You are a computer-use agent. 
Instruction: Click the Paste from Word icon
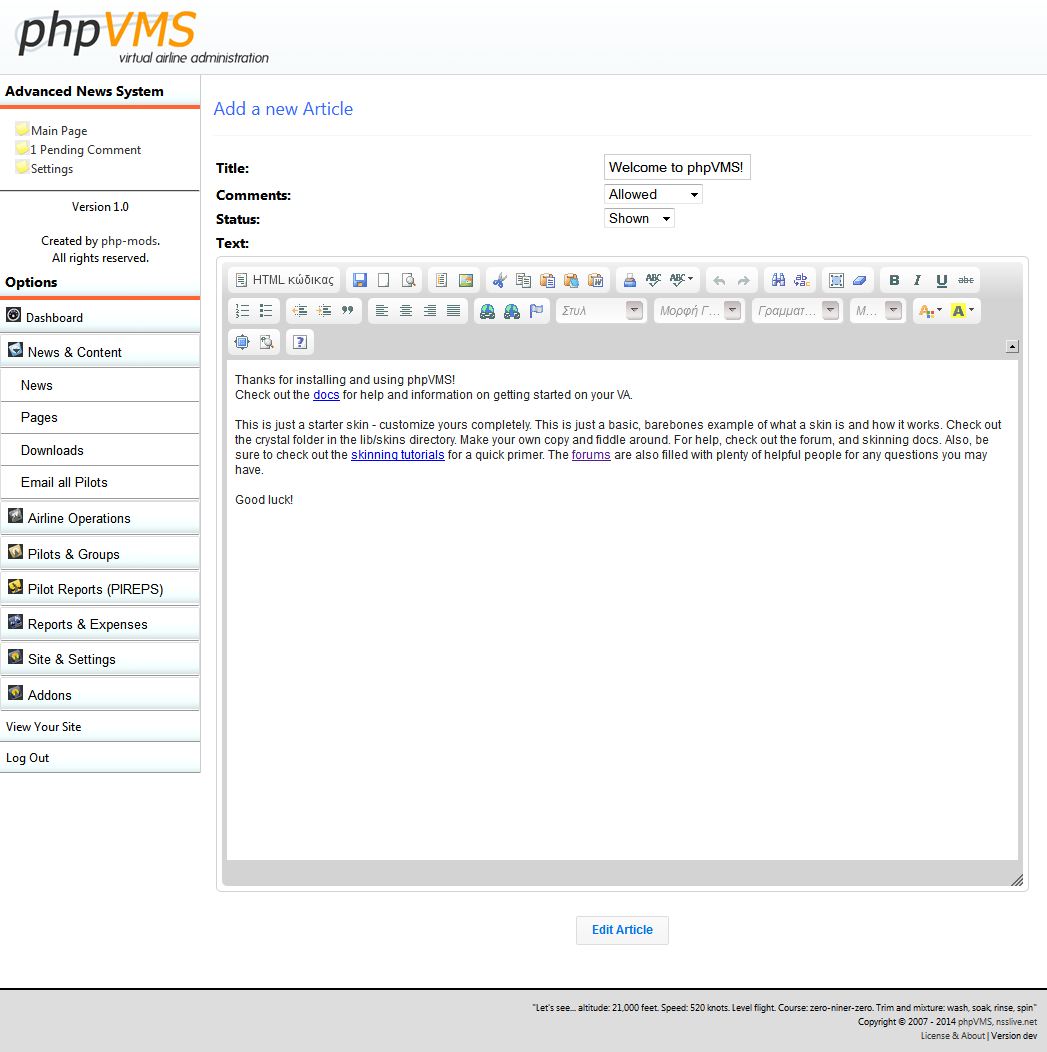596,280
